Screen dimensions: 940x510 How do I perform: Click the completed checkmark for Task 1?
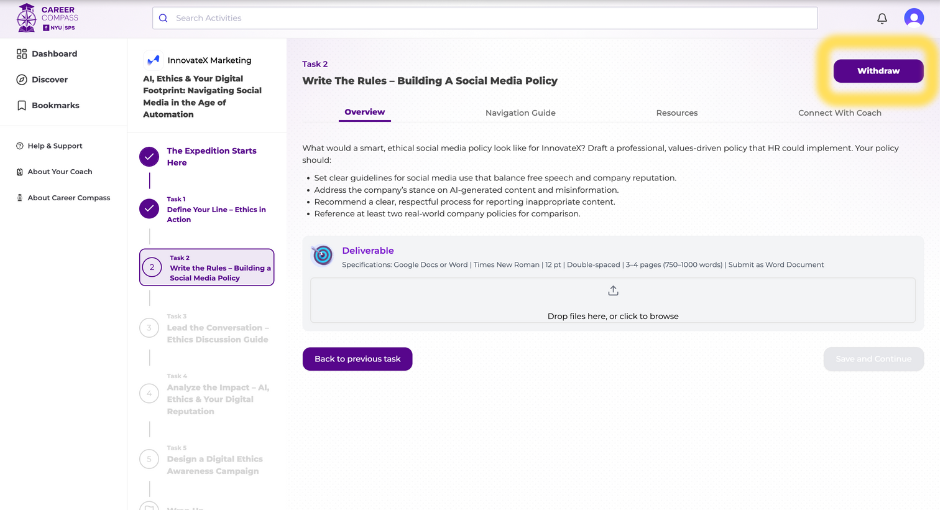coord(149,208)
